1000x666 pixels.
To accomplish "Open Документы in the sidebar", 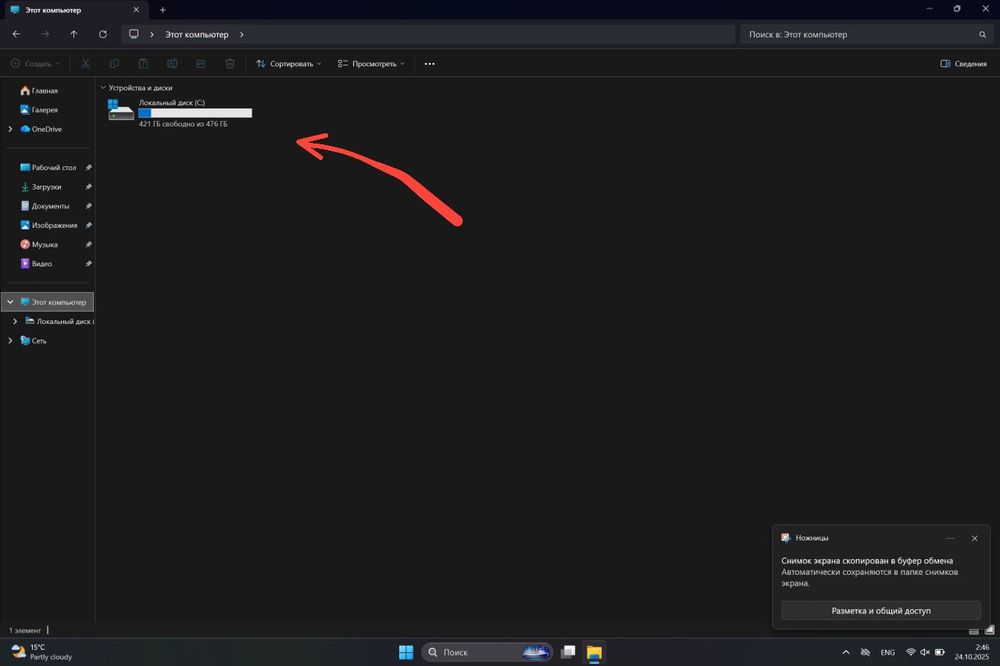I will click(x=45, y=206).
